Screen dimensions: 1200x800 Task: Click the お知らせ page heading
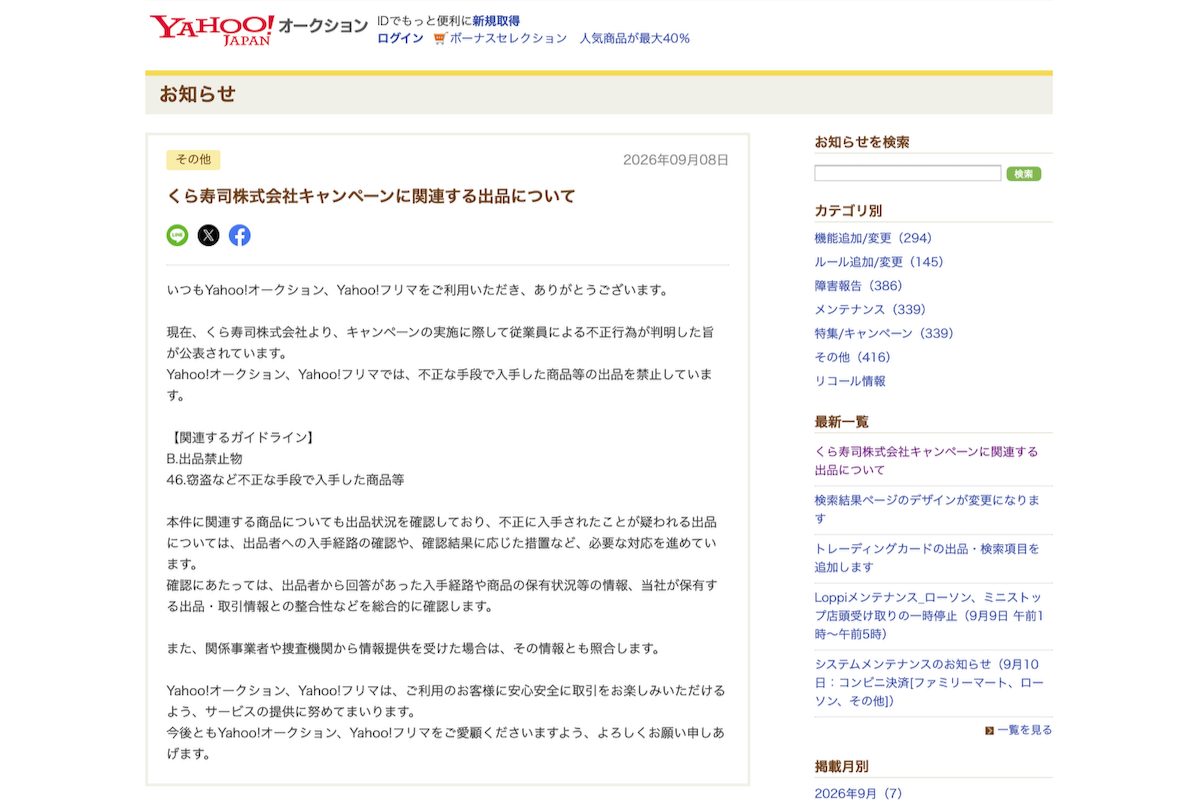click(197, 94)
